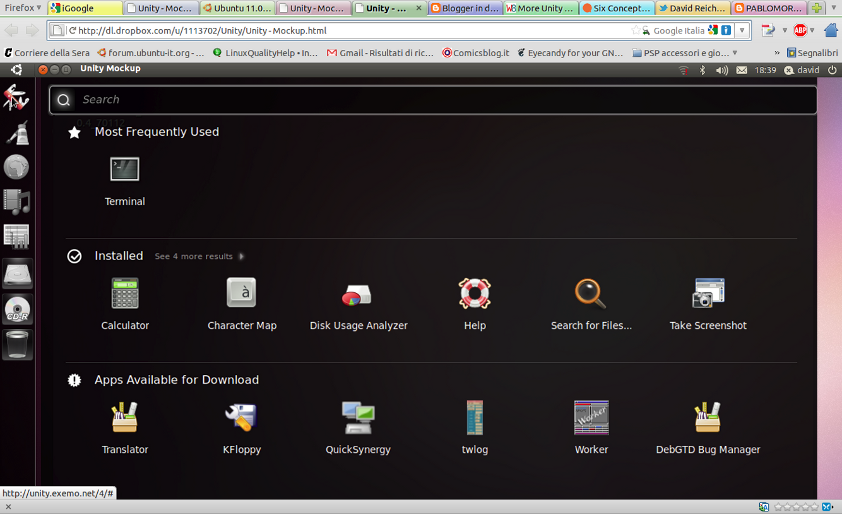Focus the Unity dash Search field

coord(433,100)
